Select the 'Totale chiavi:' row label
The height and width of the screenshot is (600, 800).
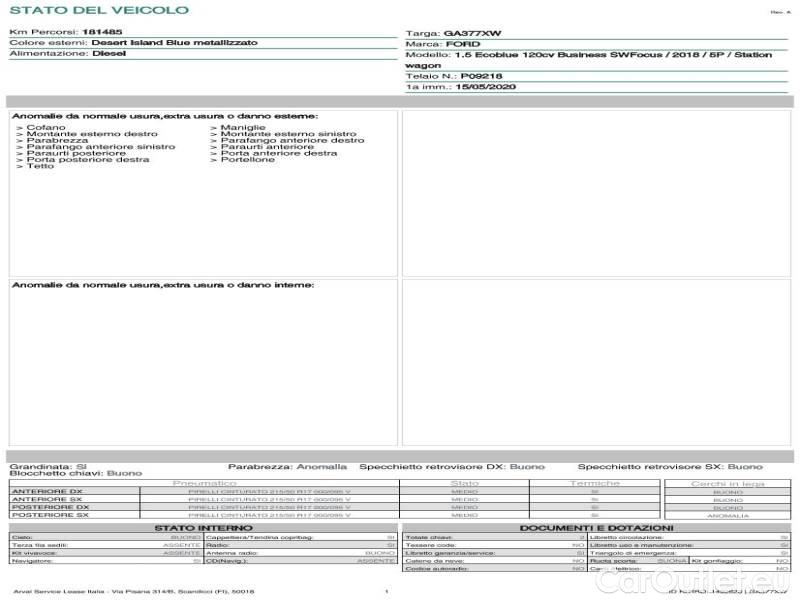tap(429, 538)
